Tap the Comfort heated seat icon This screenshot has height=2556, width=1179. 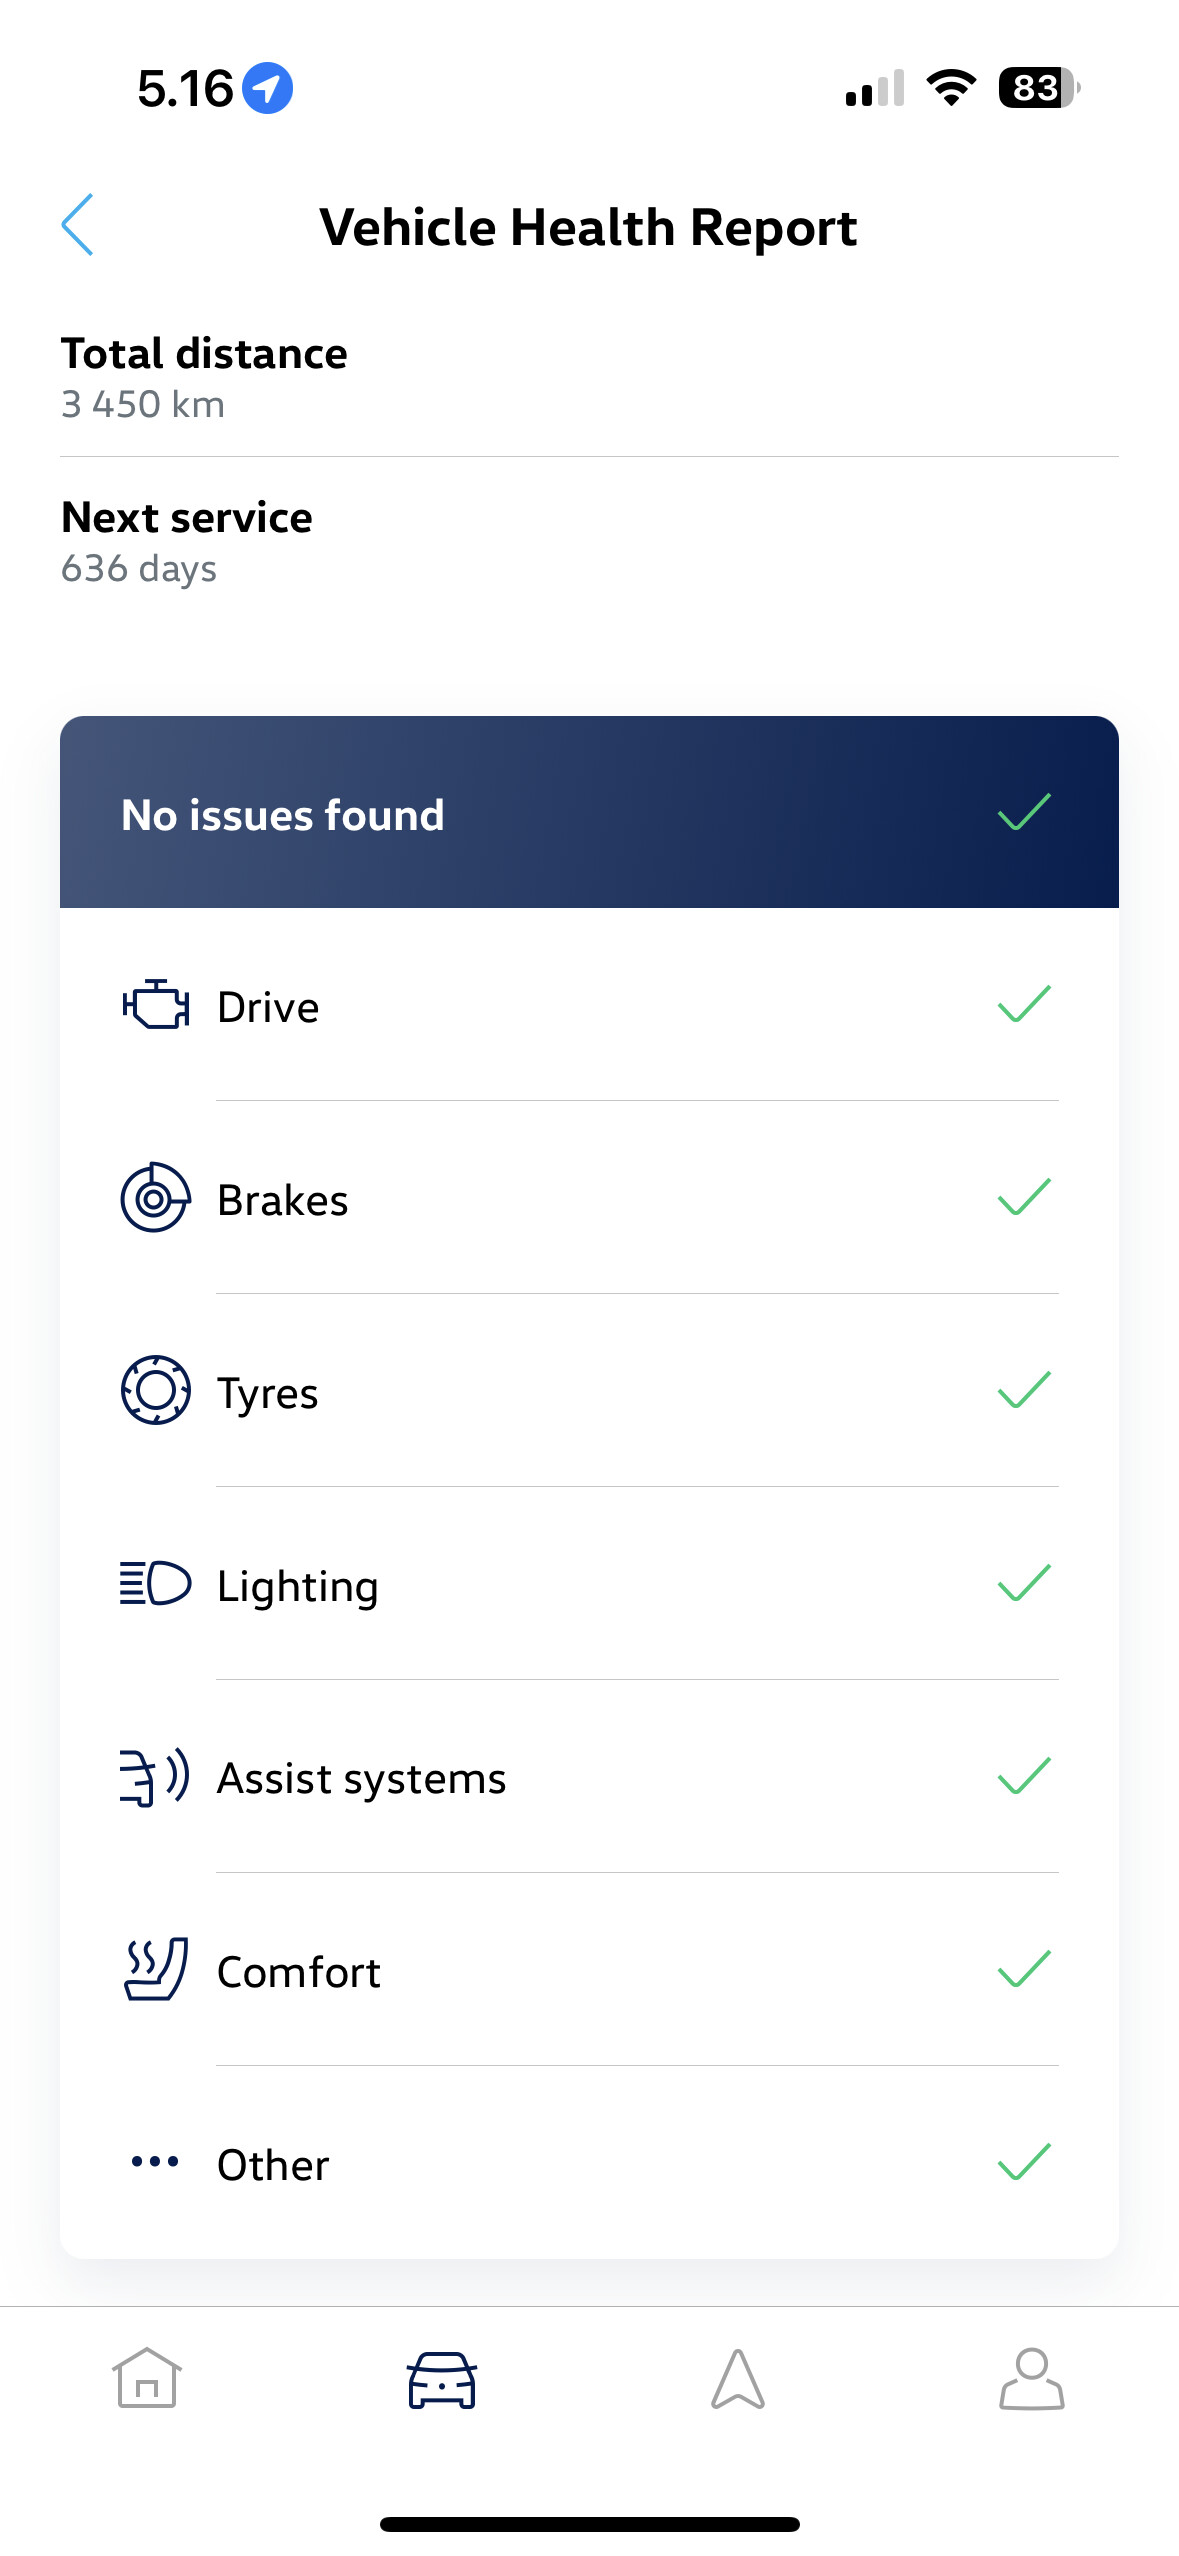(155, 1969)
